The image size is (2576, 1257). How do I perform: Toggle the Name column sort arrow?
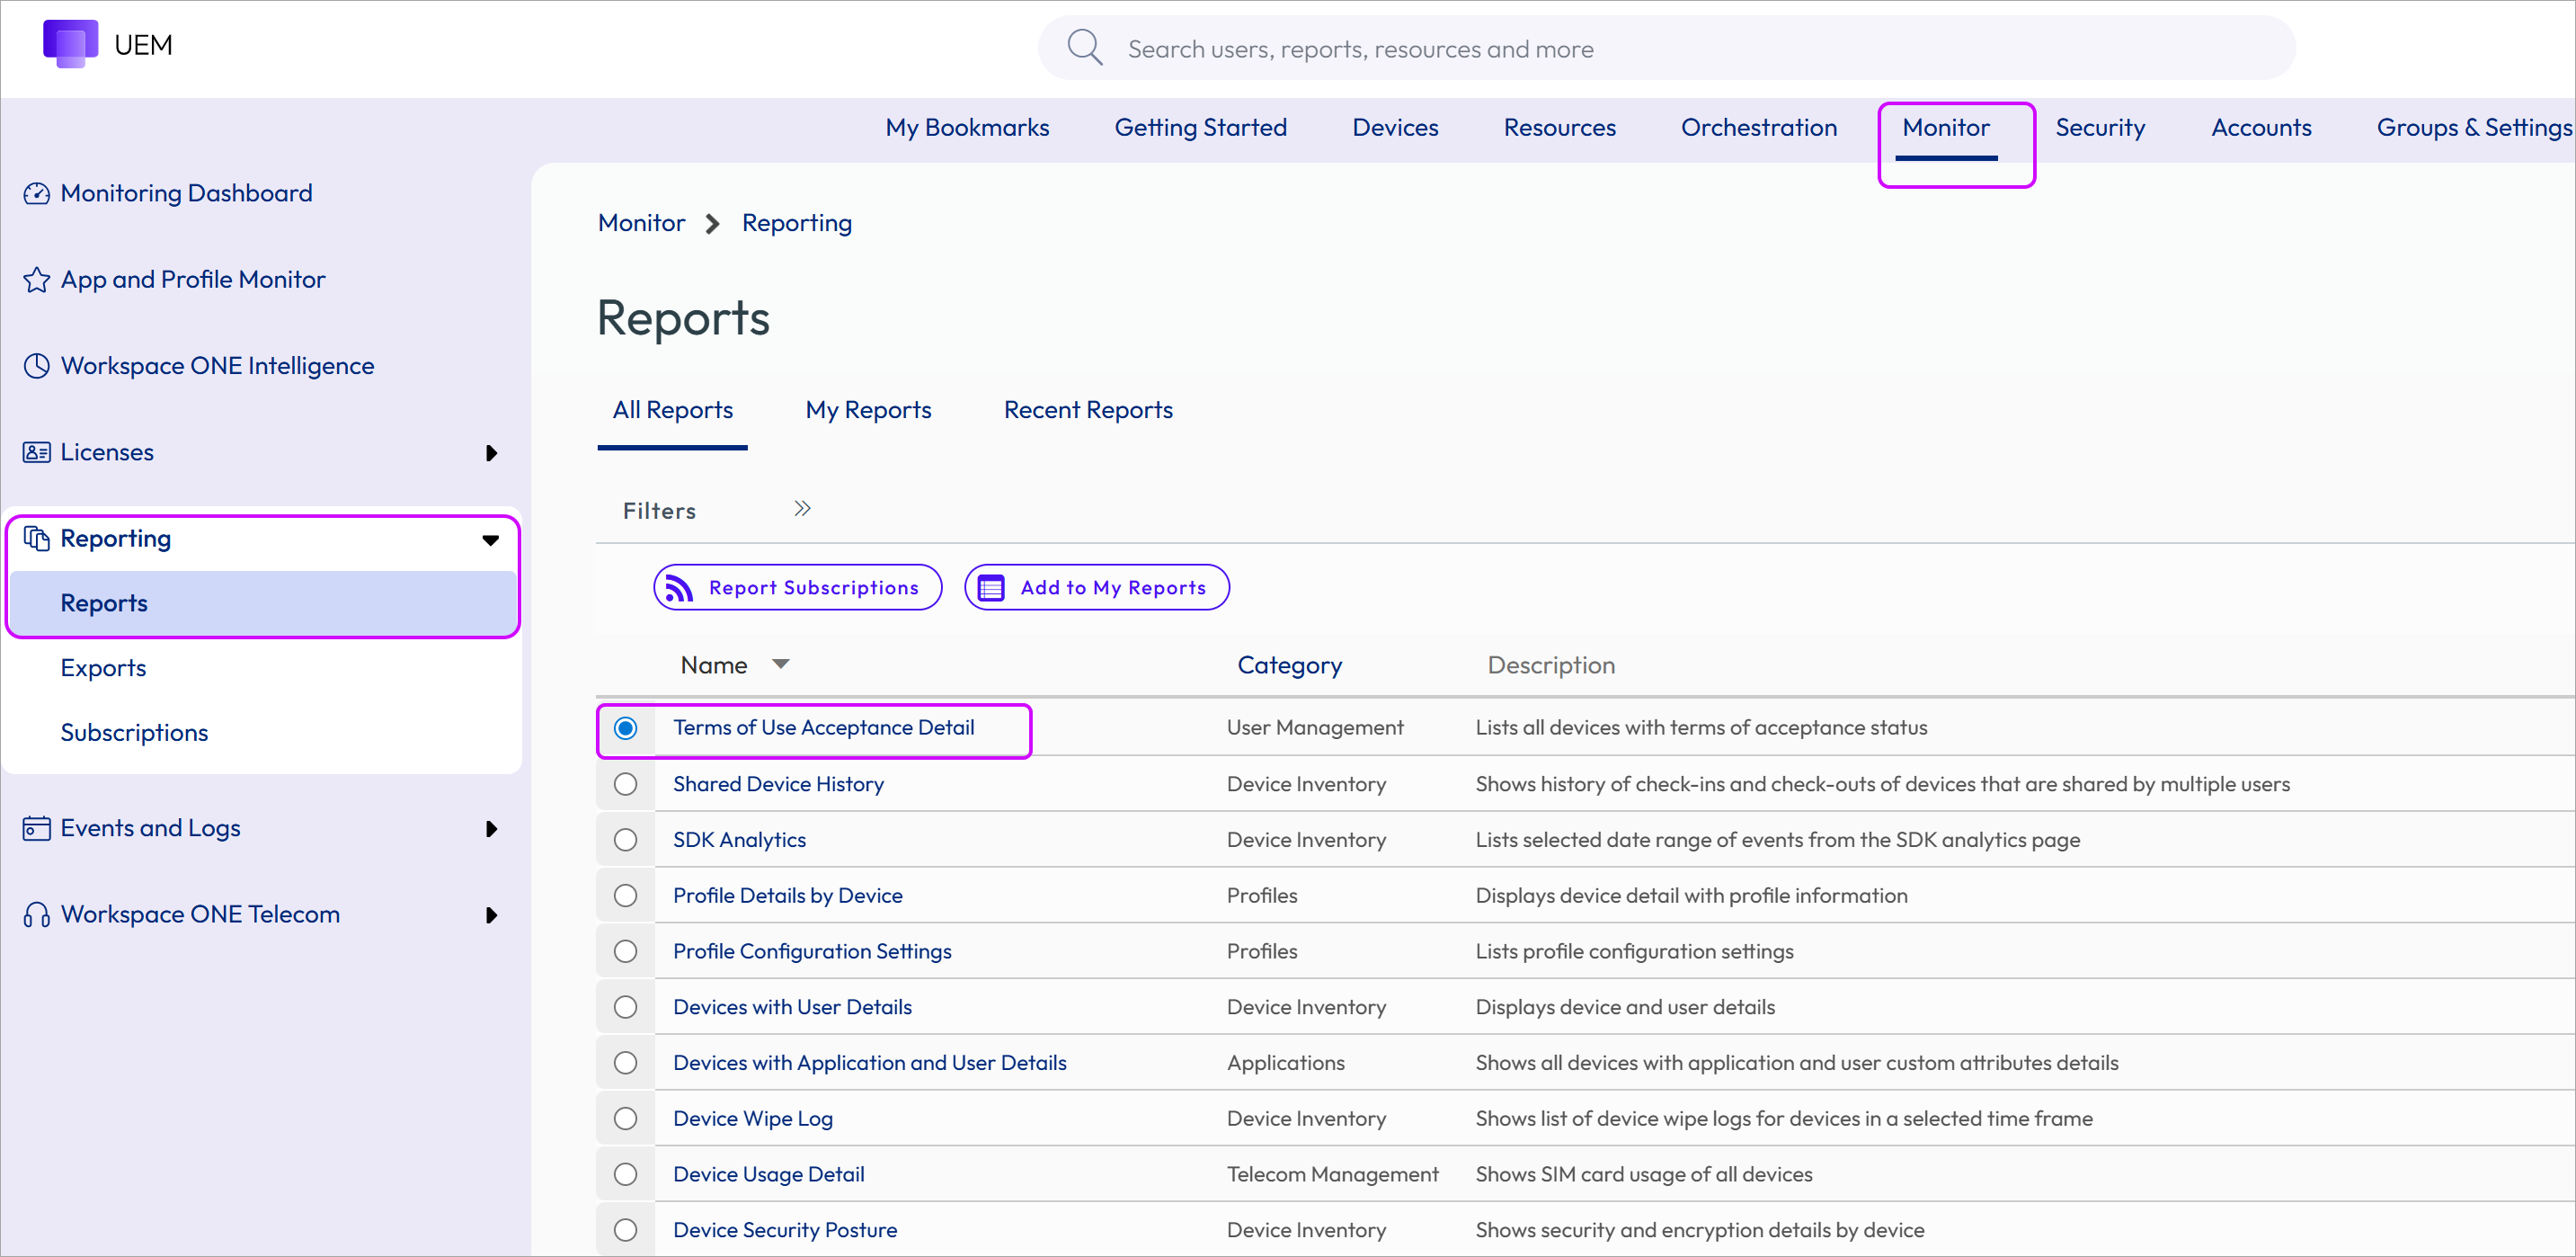(x=781, y=665)
